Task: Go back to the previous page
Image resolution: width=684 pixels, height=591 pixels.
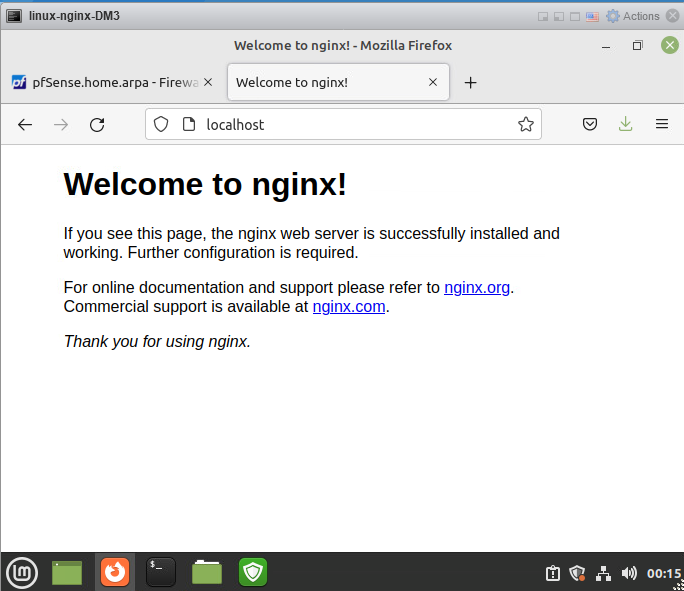Action: point(25,125)
